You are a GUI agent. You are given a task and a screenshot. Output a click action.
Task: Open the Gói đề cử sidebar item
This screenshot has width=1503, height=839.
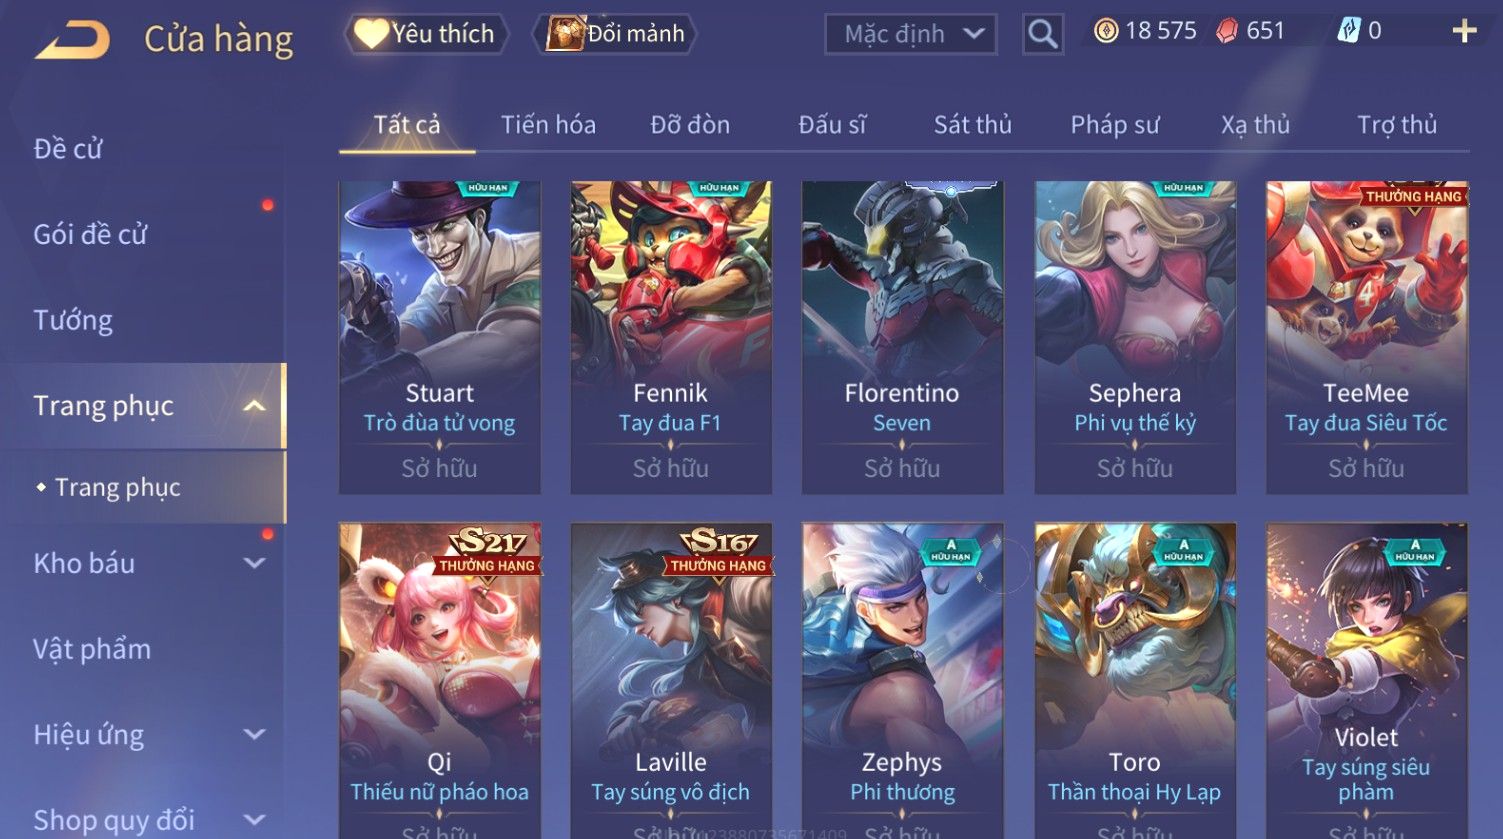(x=90, y=235)
